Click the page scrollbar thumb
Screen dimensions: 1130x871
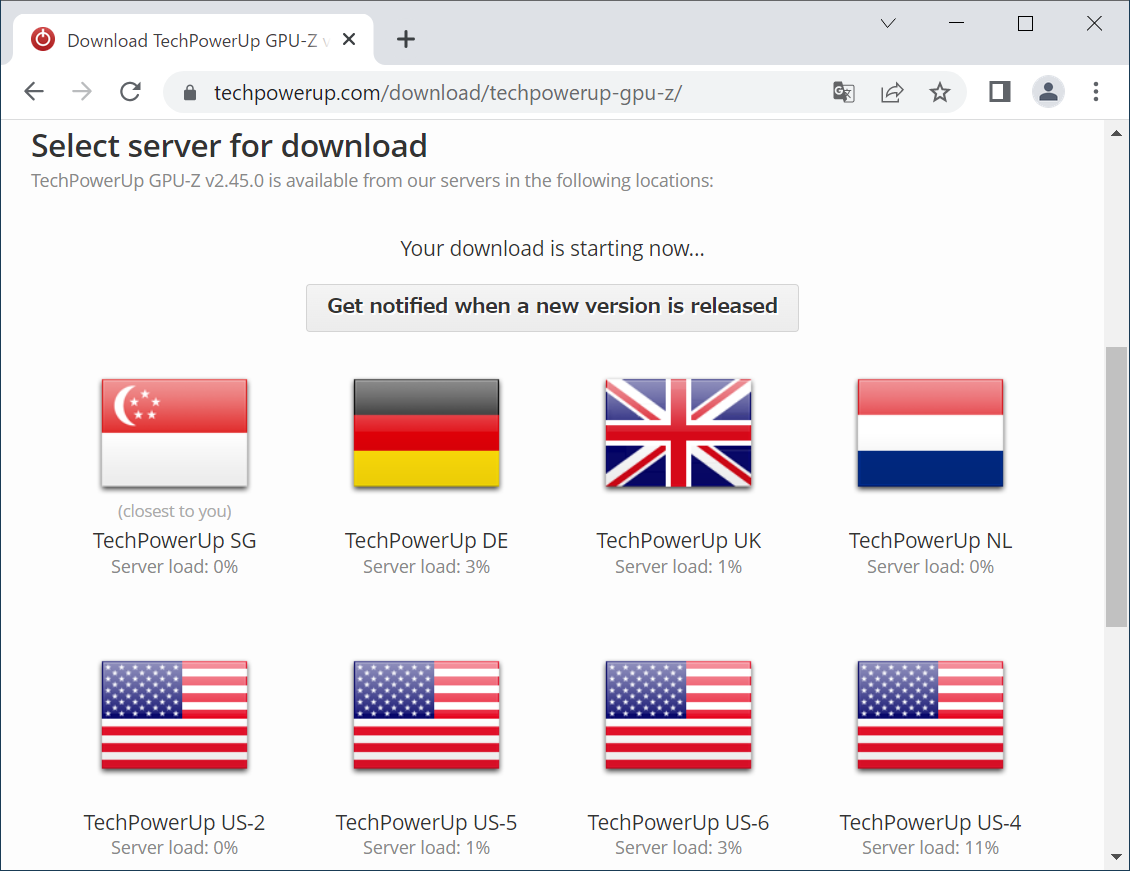coord(1116,487)
